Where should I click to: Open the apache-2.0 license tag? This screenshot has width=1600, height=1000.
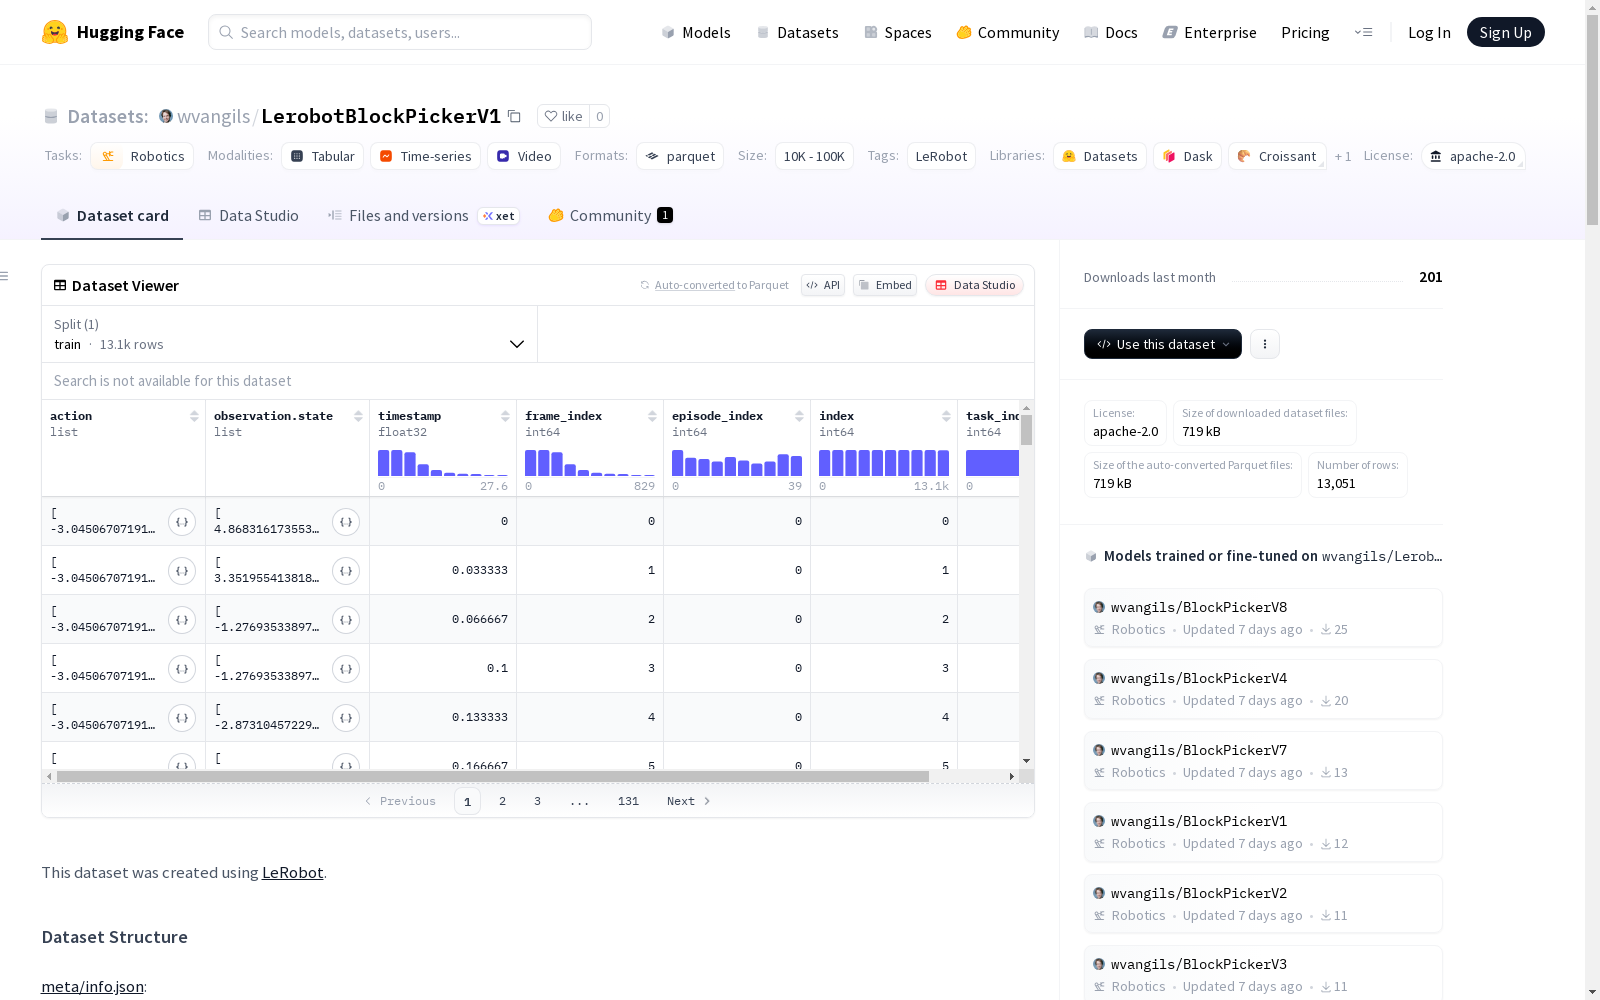[1473, 156]
